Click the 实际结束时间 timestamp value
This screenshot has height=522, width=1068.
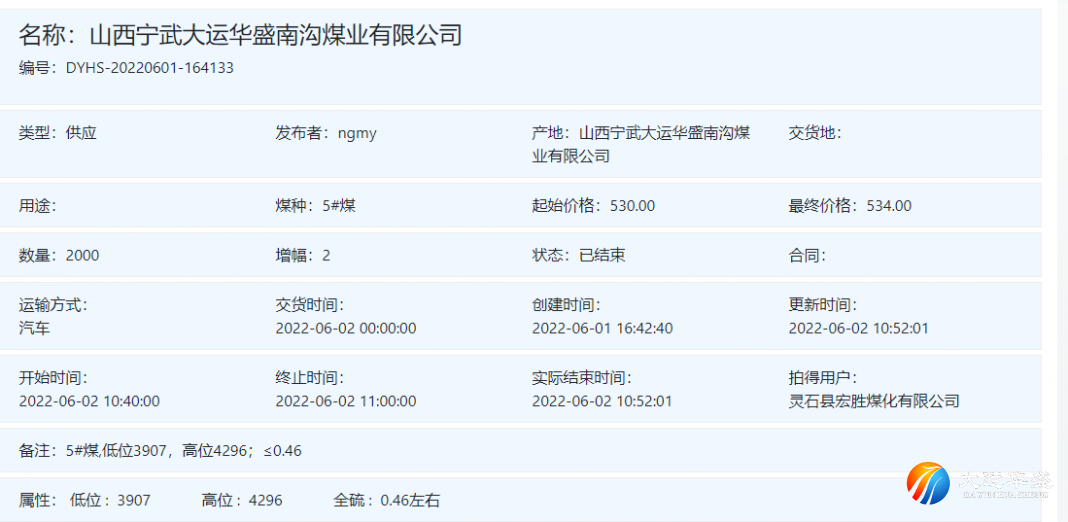pos(602,401)
